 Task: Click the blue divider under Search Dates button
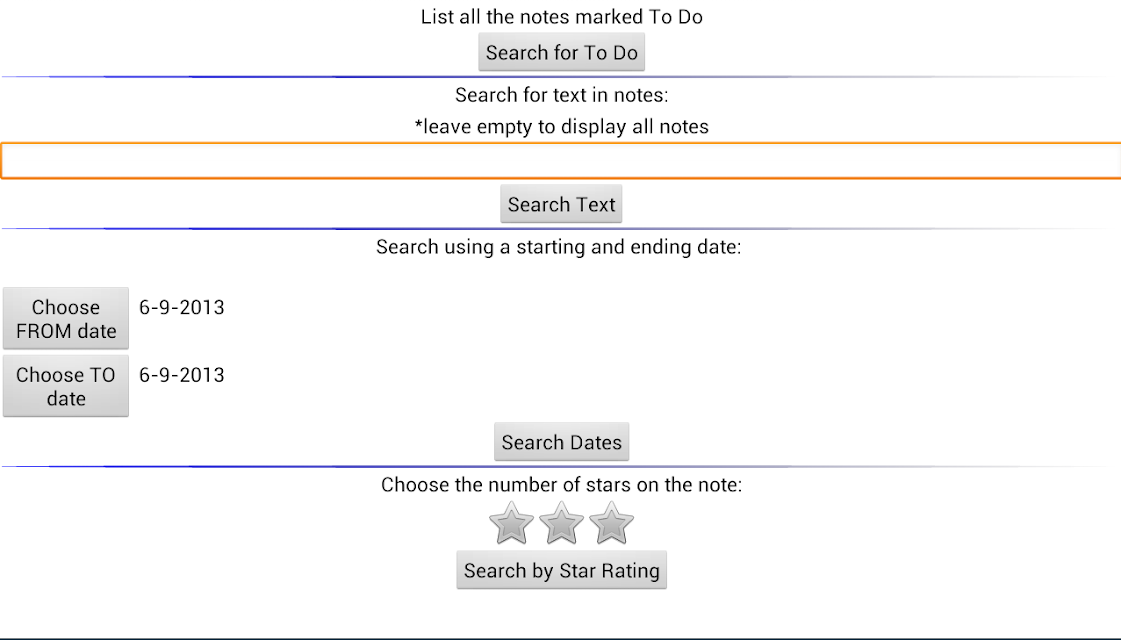point(560,466)
